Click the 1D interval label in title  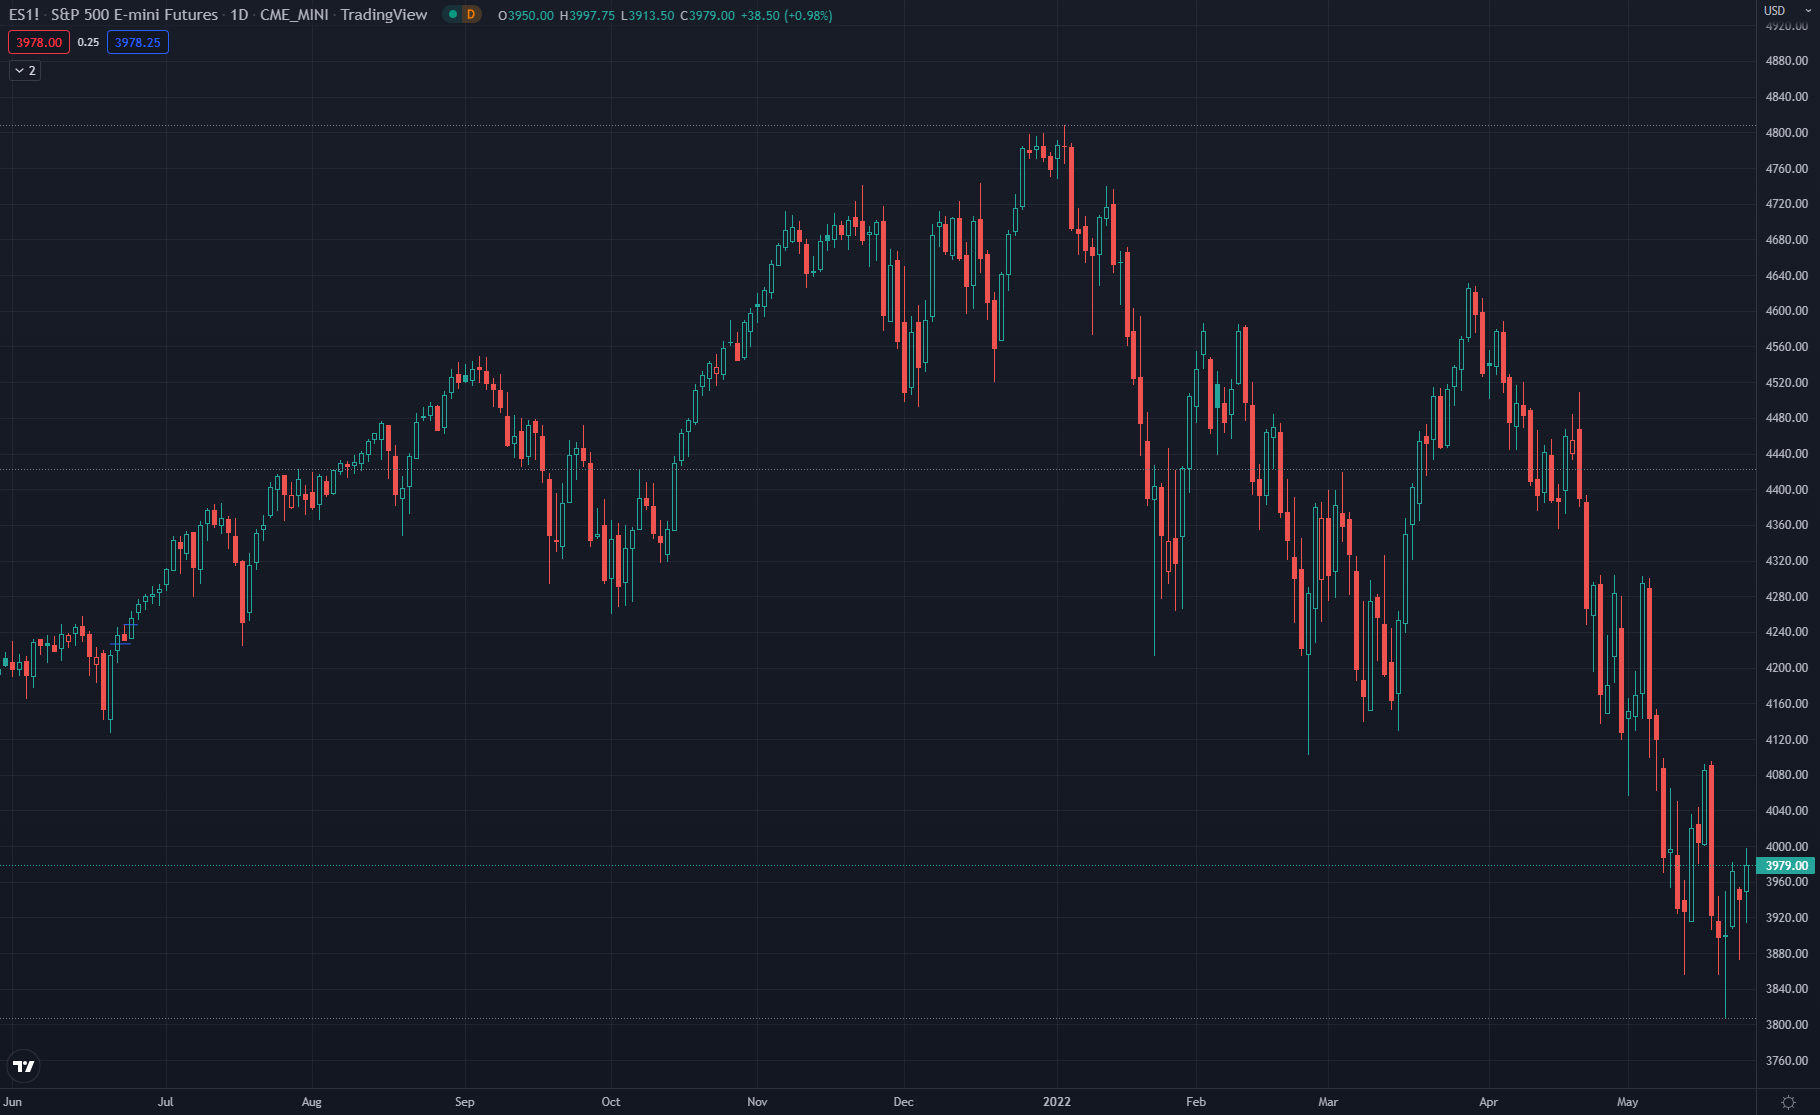pos(239,14)
